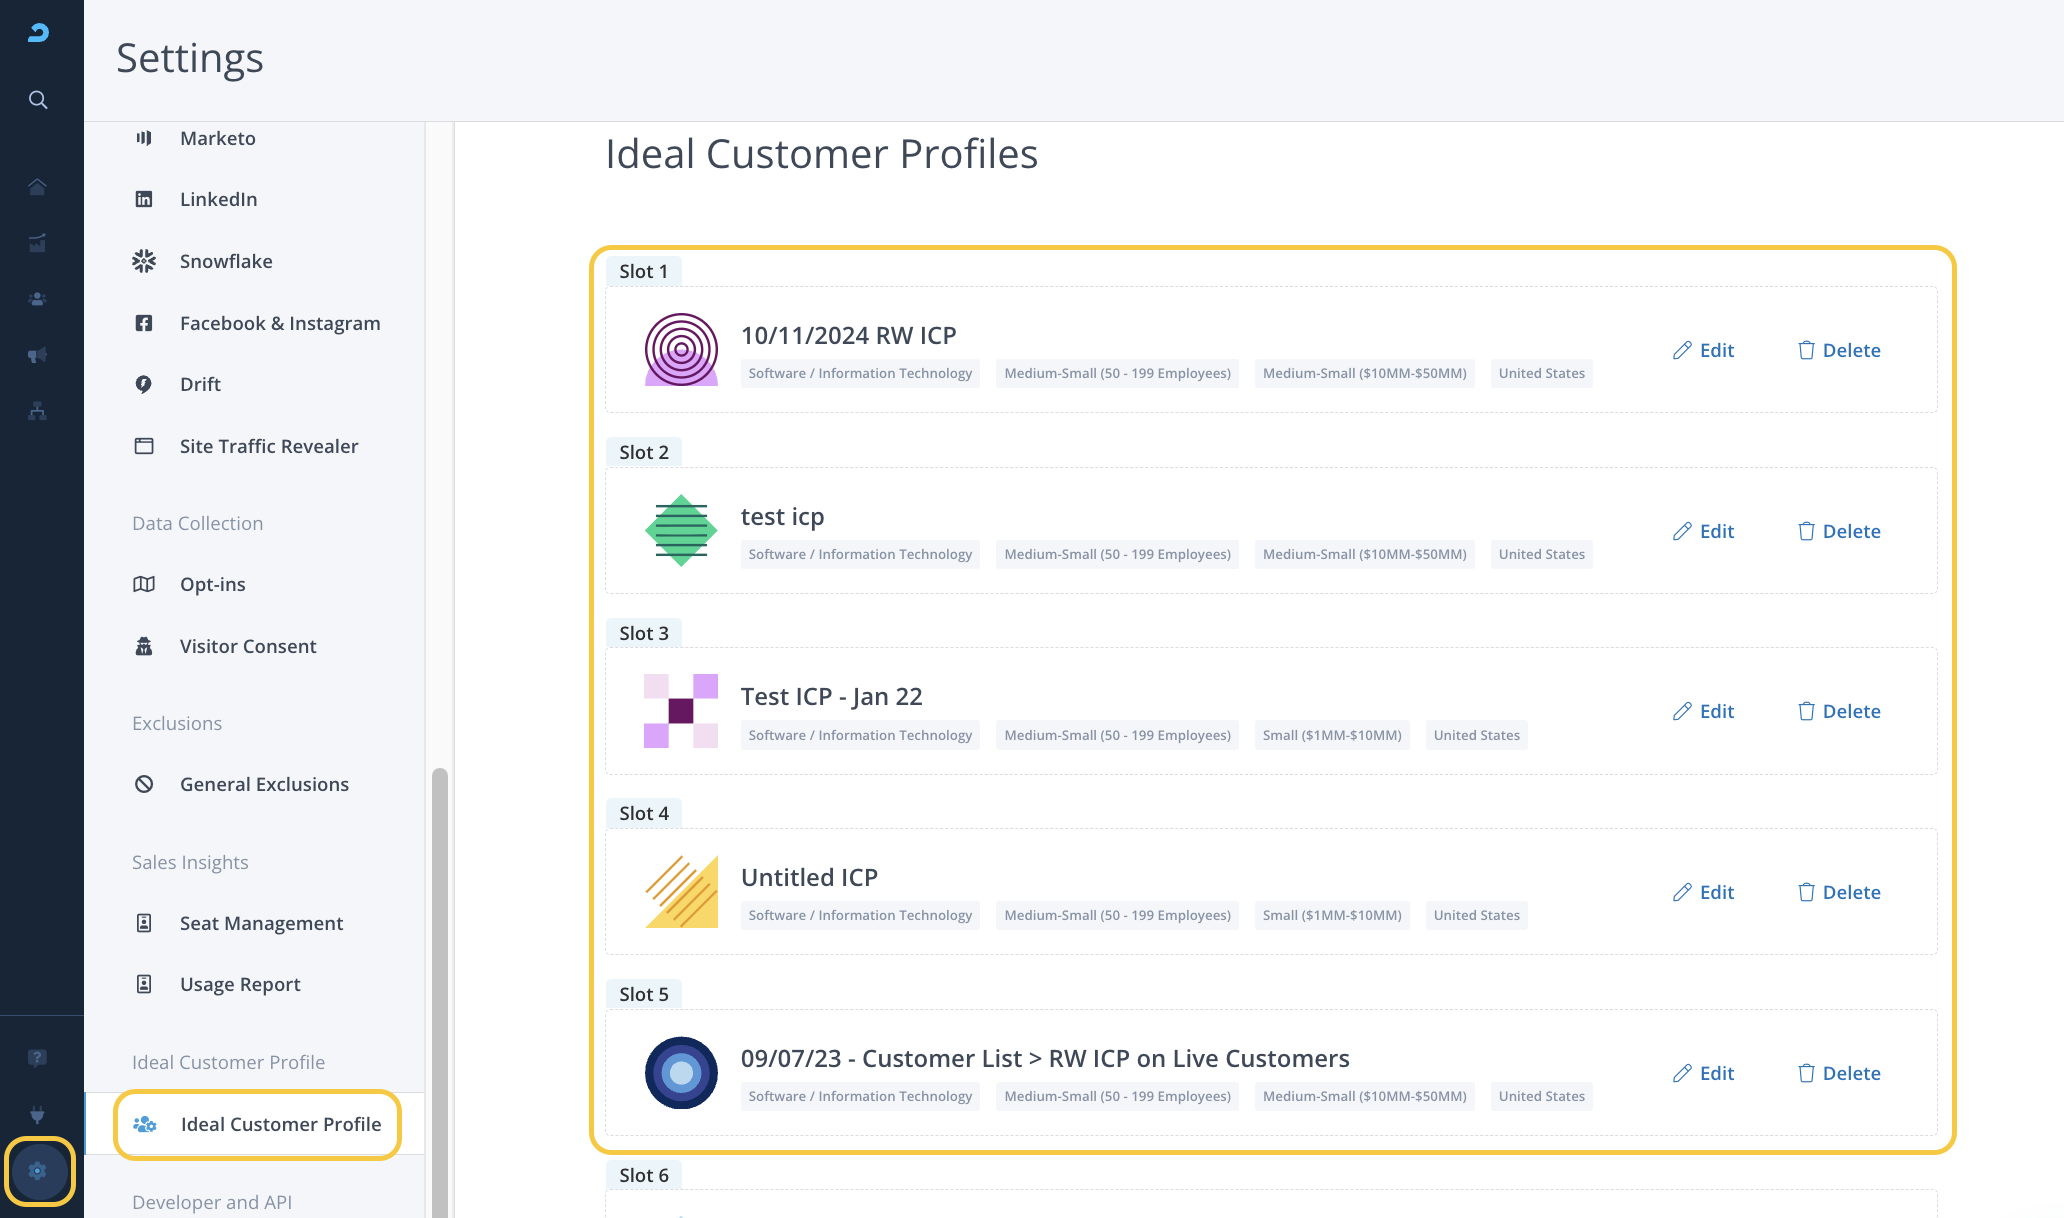This screenshot has height=1218, width=2064.
Task: Open Usage Report under Sales Insights
Action: 240,984
